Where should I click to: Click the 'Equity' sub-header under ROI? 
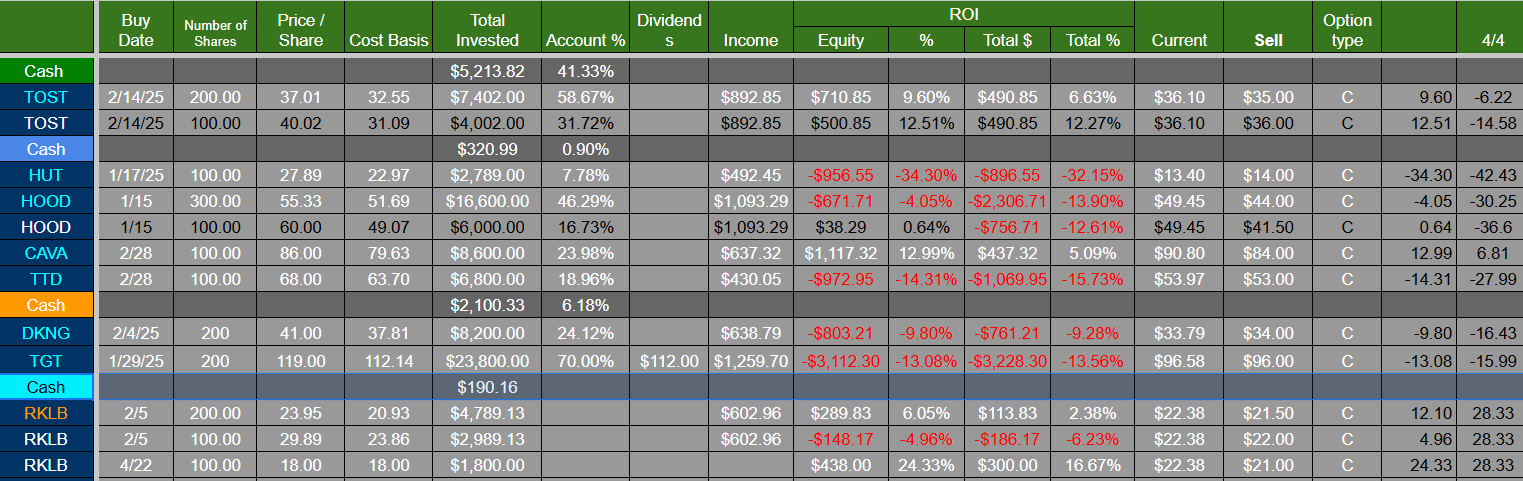tap(841, 40)
